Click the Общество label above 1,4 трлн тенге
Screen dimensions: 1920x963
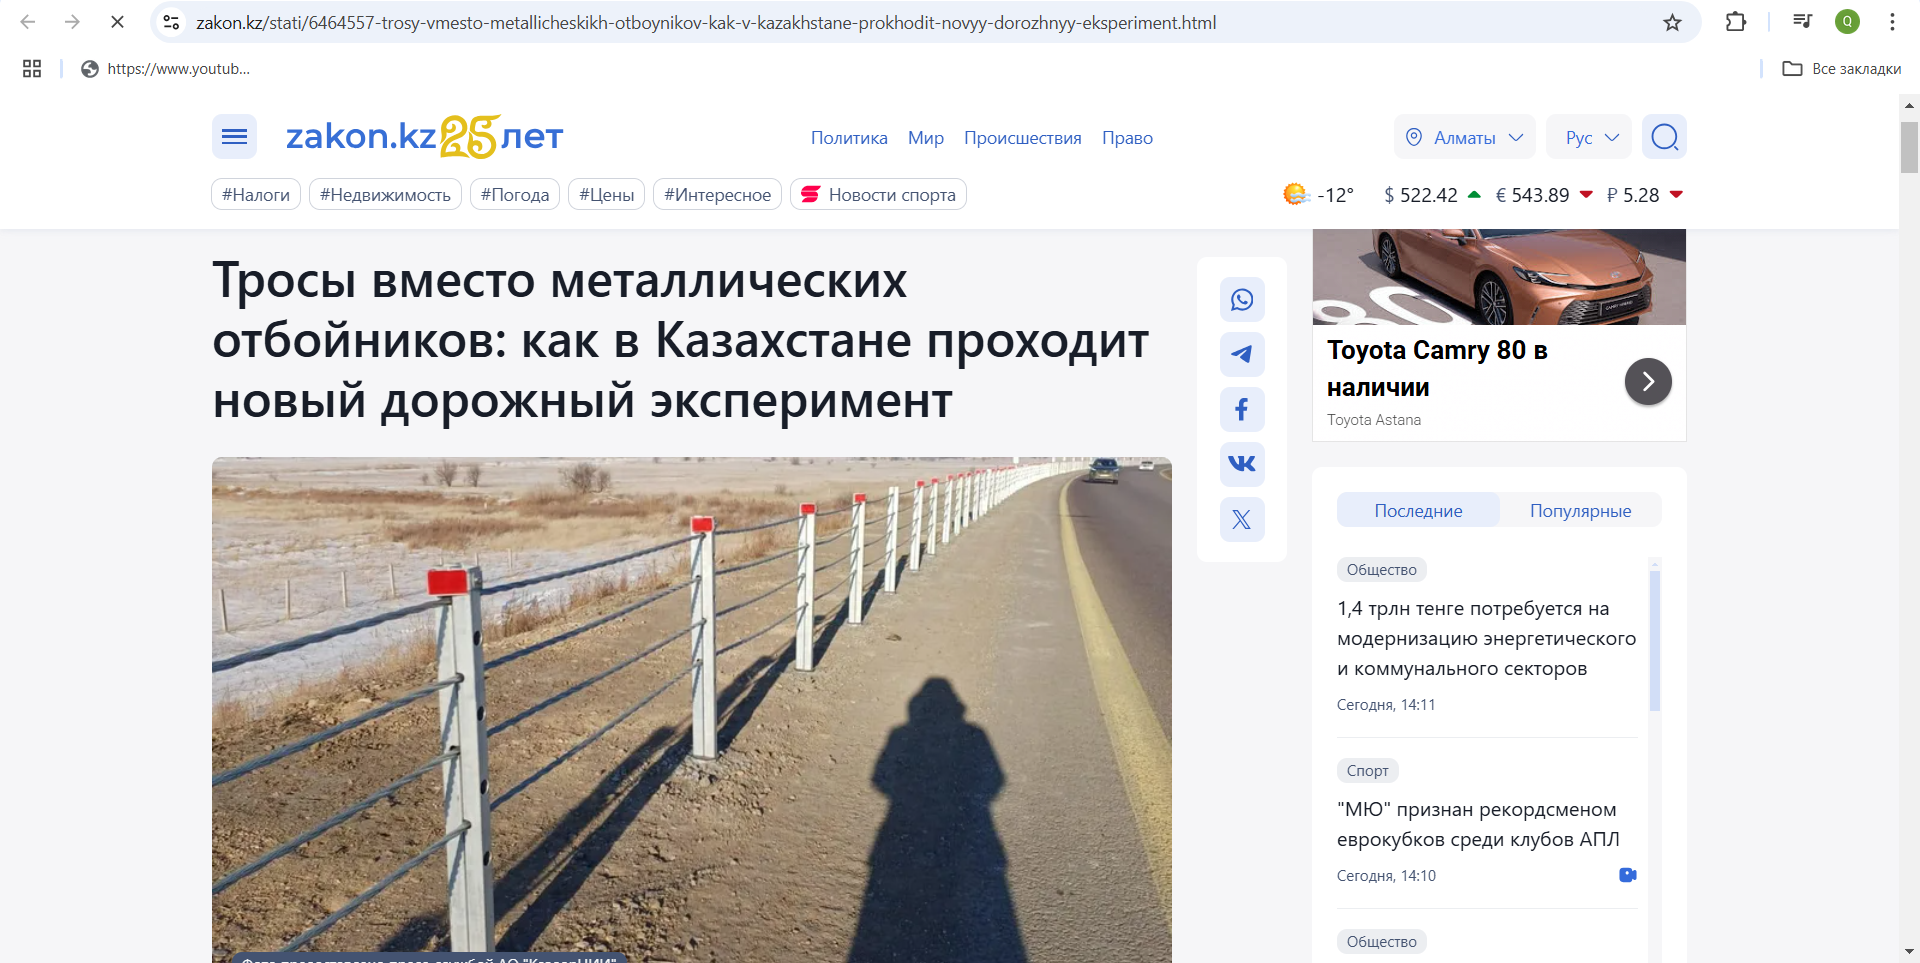(1381, 569)
